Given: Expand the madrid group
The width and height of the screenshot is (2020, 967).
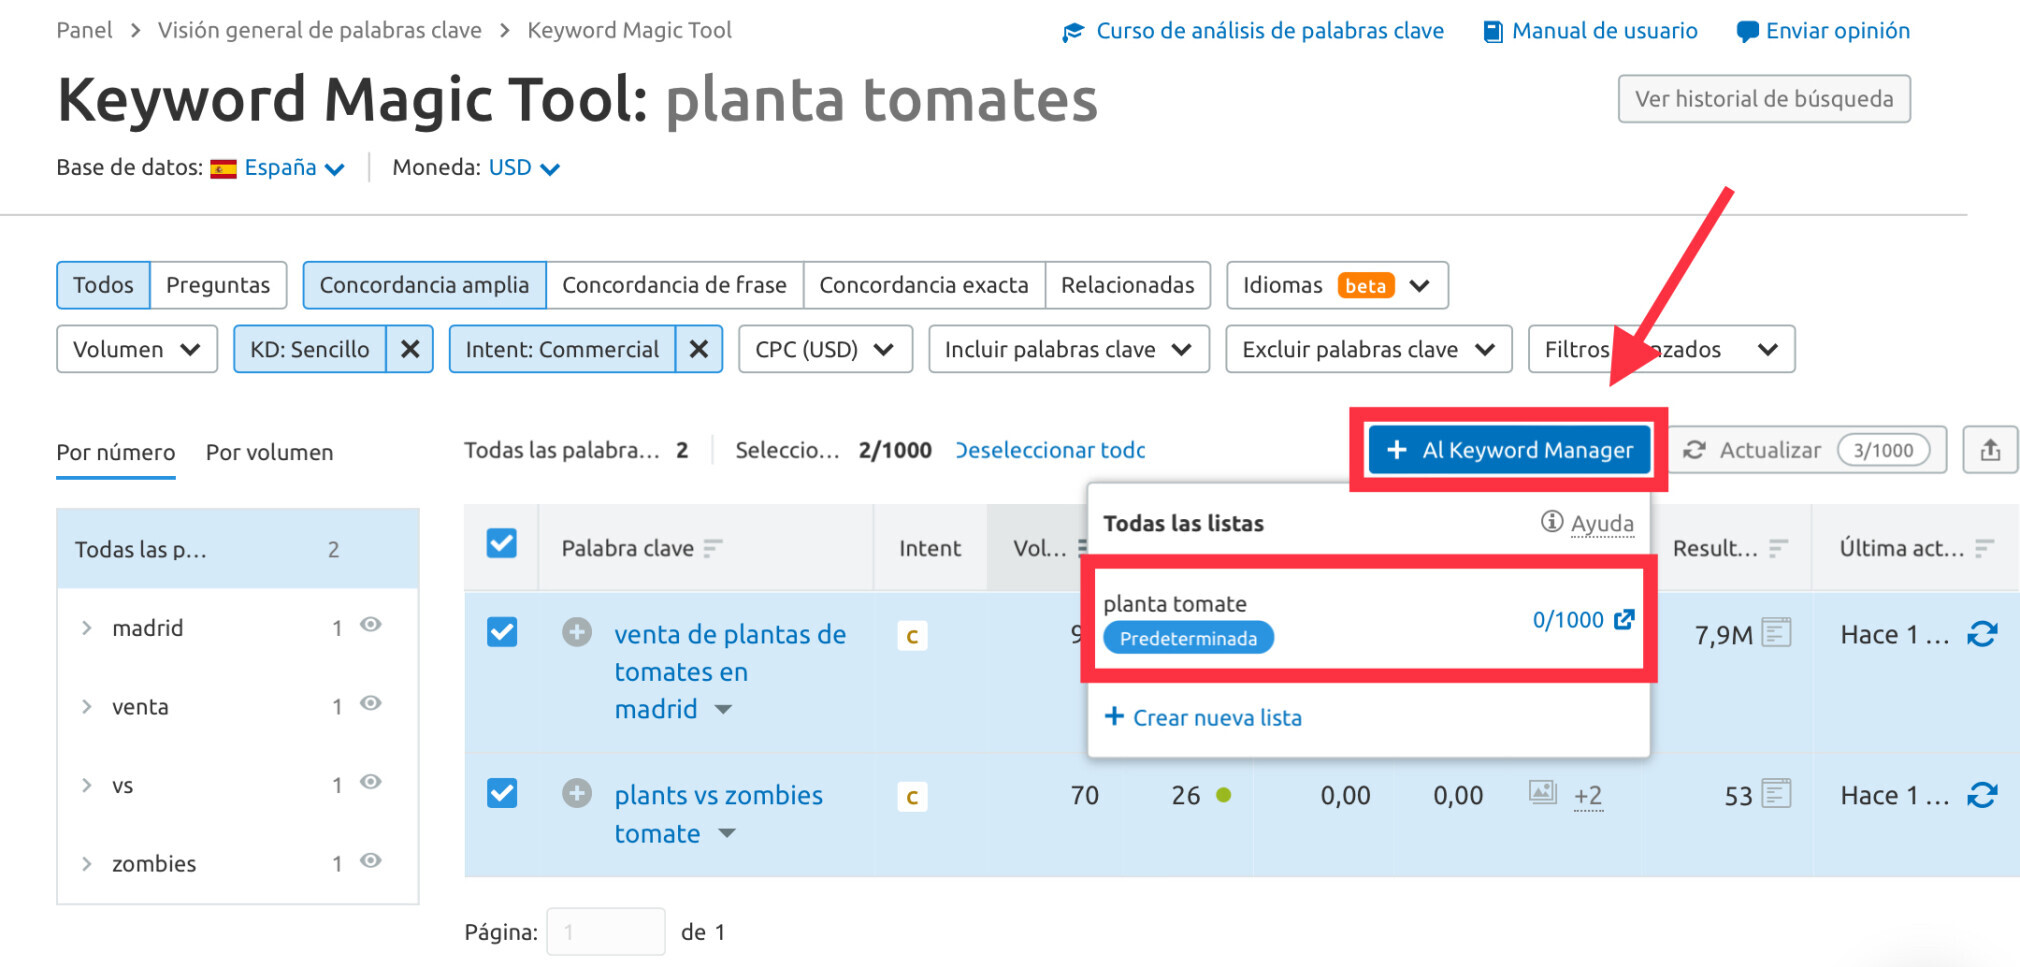Looking at the screenshot, I should click(x=87, y=628).
